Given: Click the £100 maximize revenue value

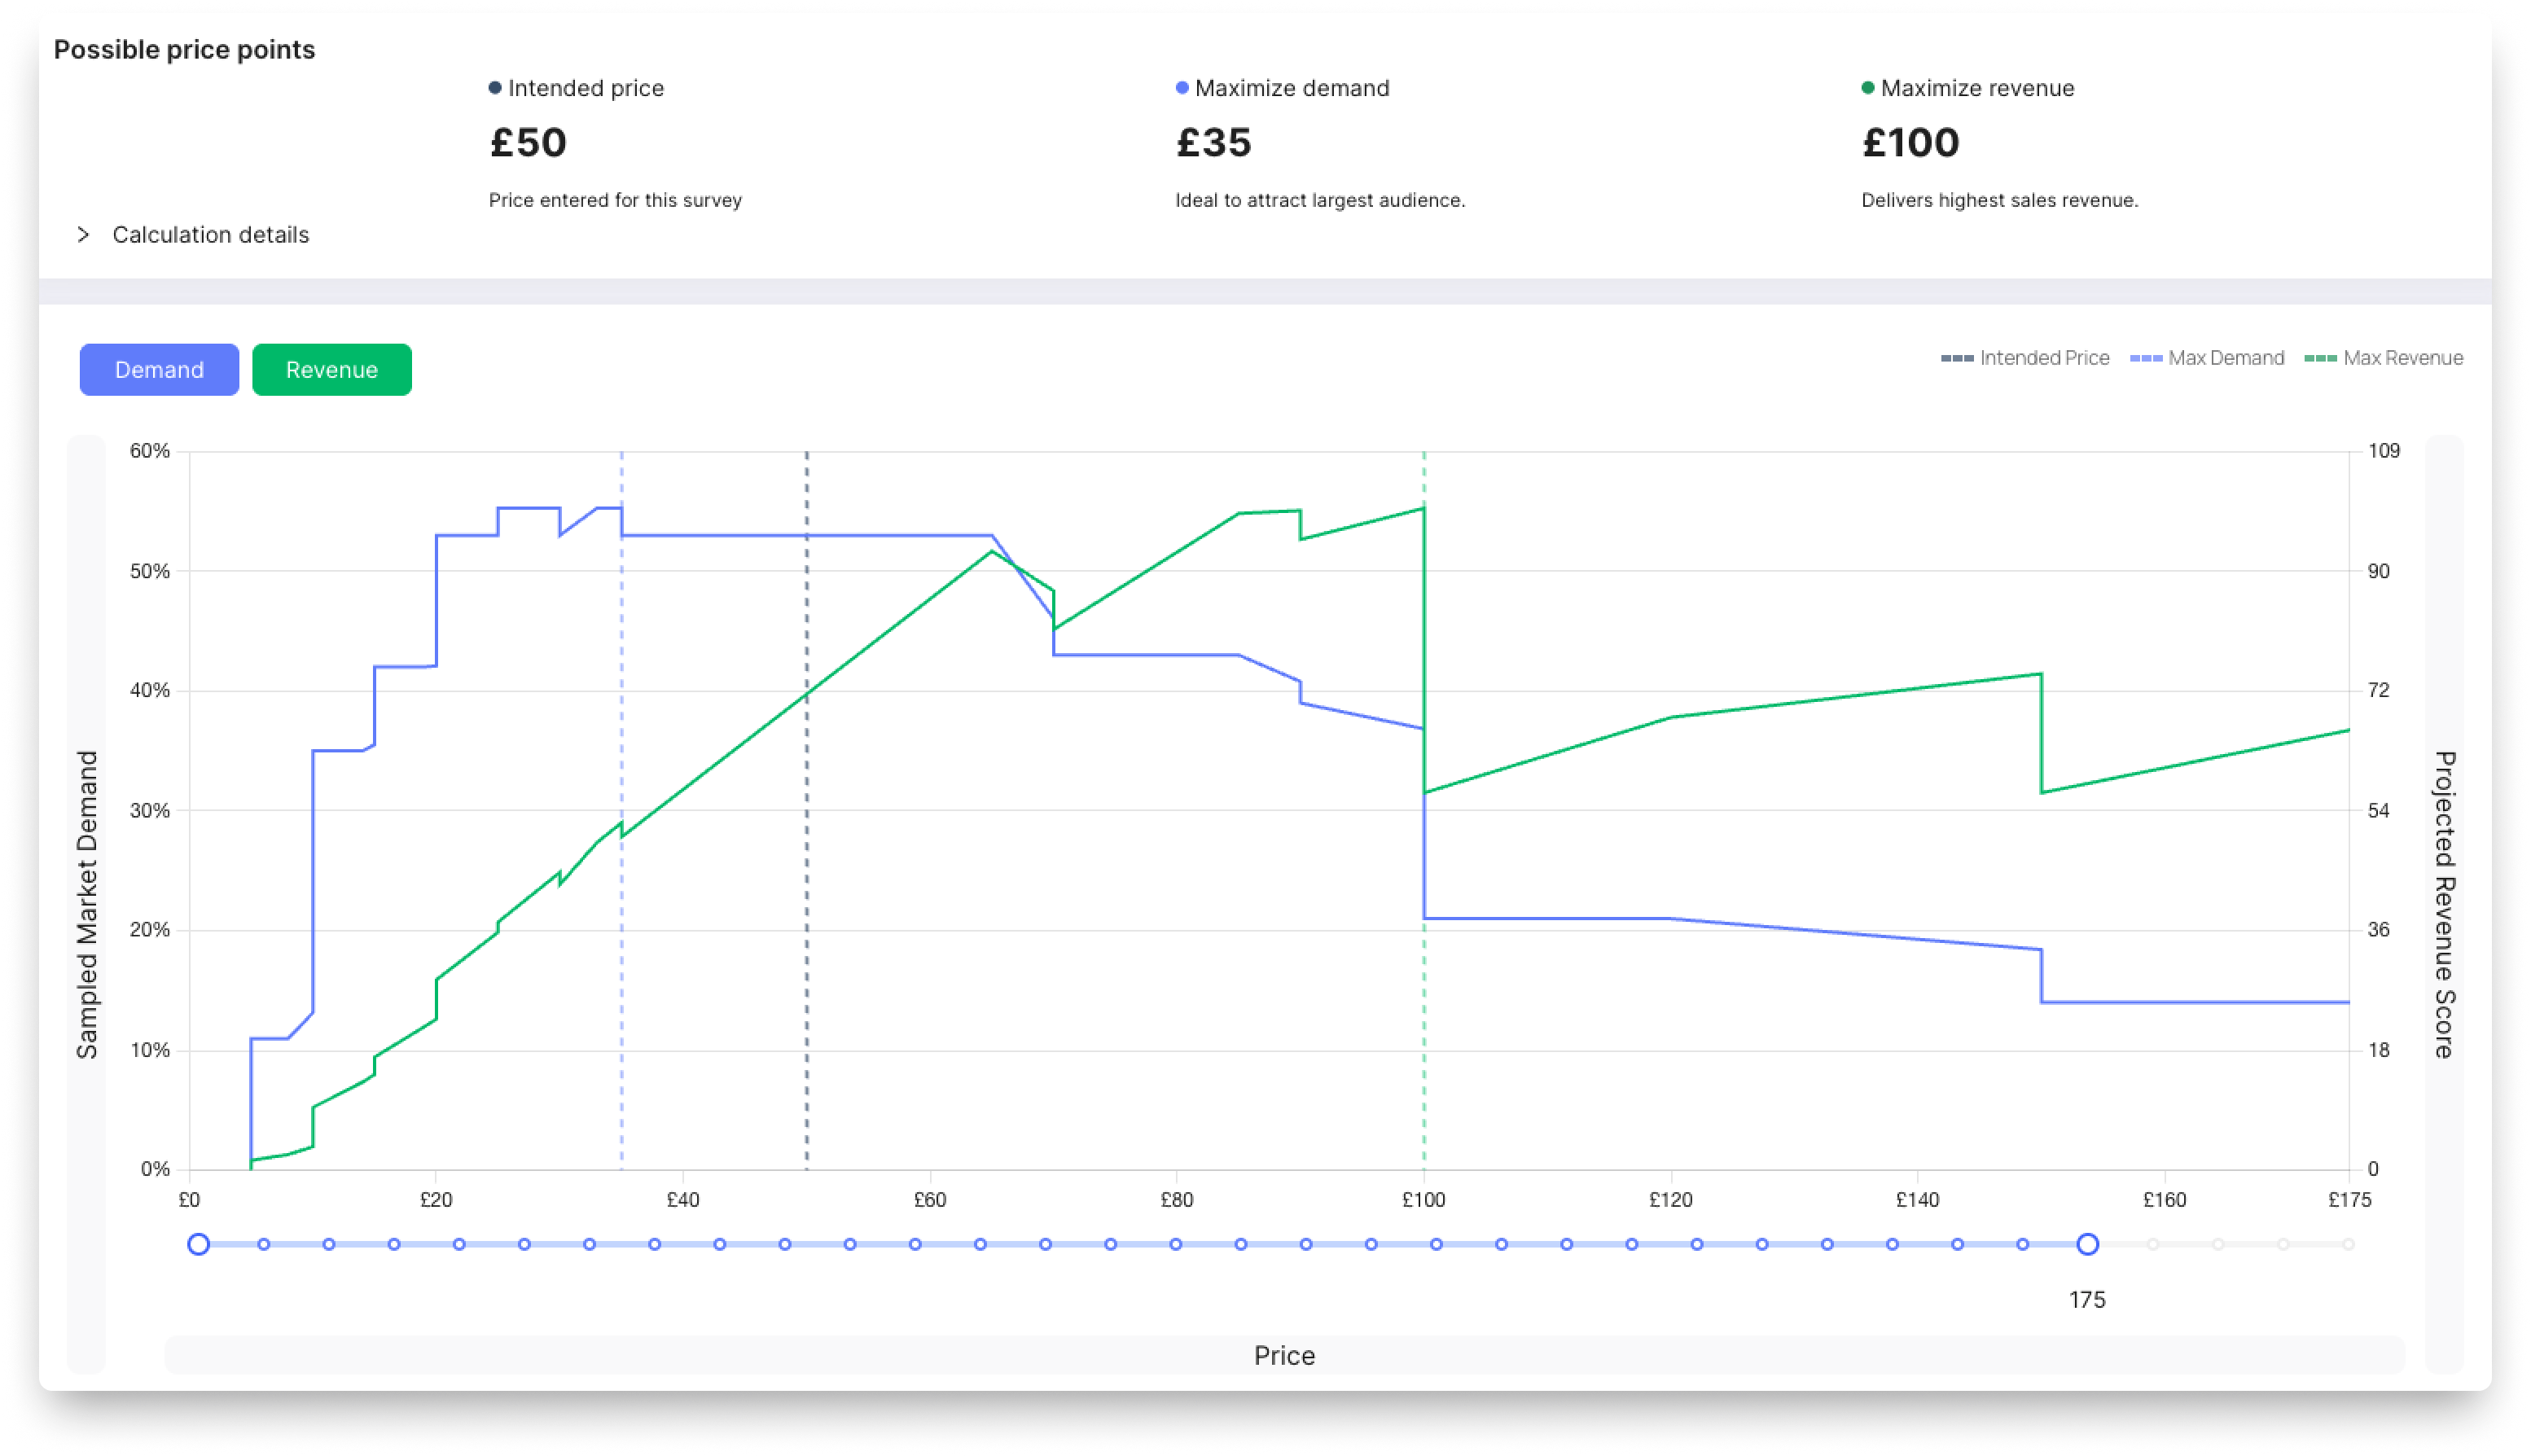Looking at the screenshot, I should pyautogui.click(x=1910, y=143).
